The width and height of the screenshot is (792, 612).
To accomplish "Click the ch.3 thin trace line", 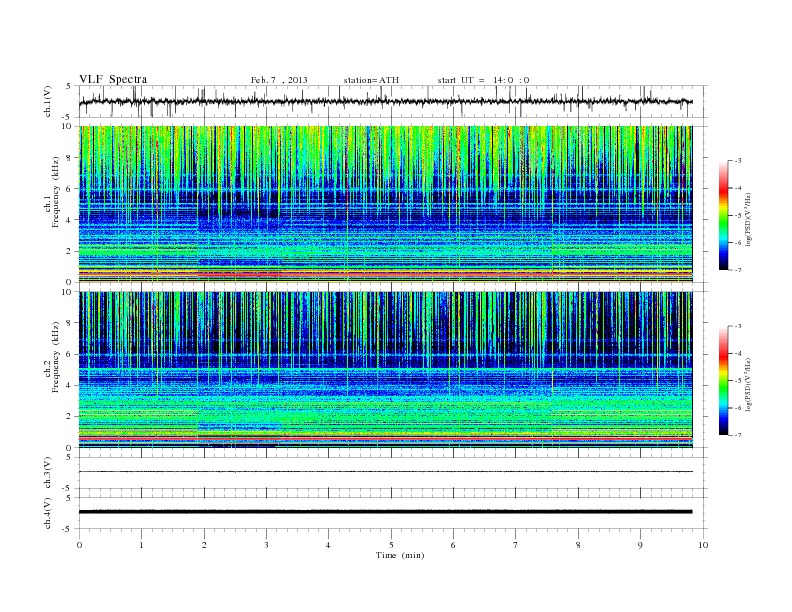I will coord(385,472).
